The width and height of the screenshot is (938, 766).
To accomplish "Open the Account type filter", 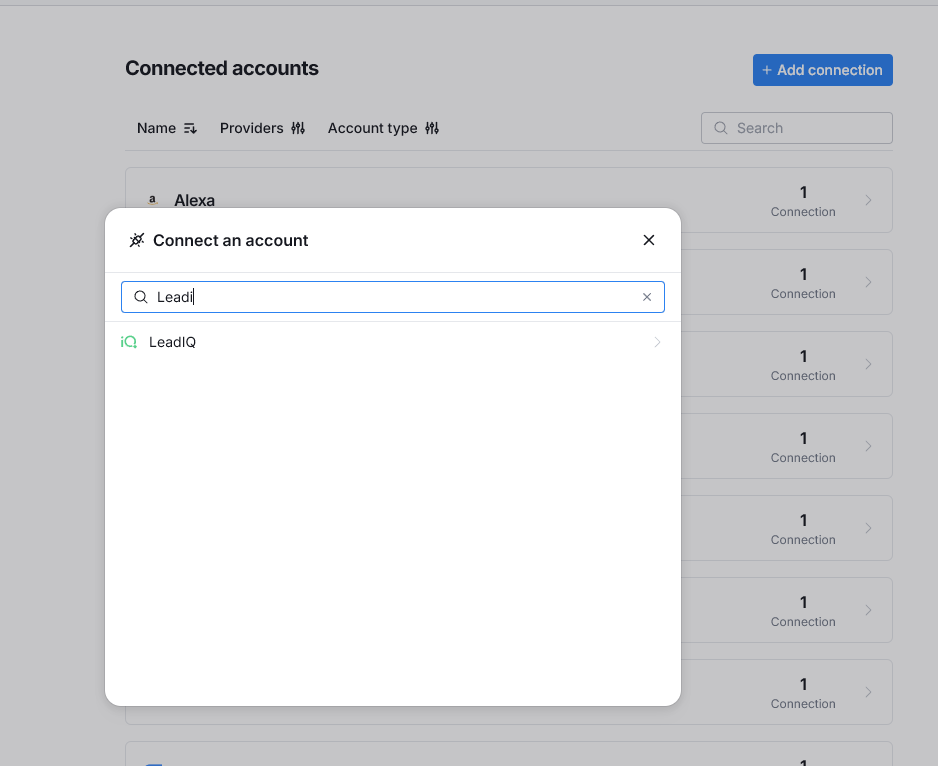I will [x=383, y=128].
